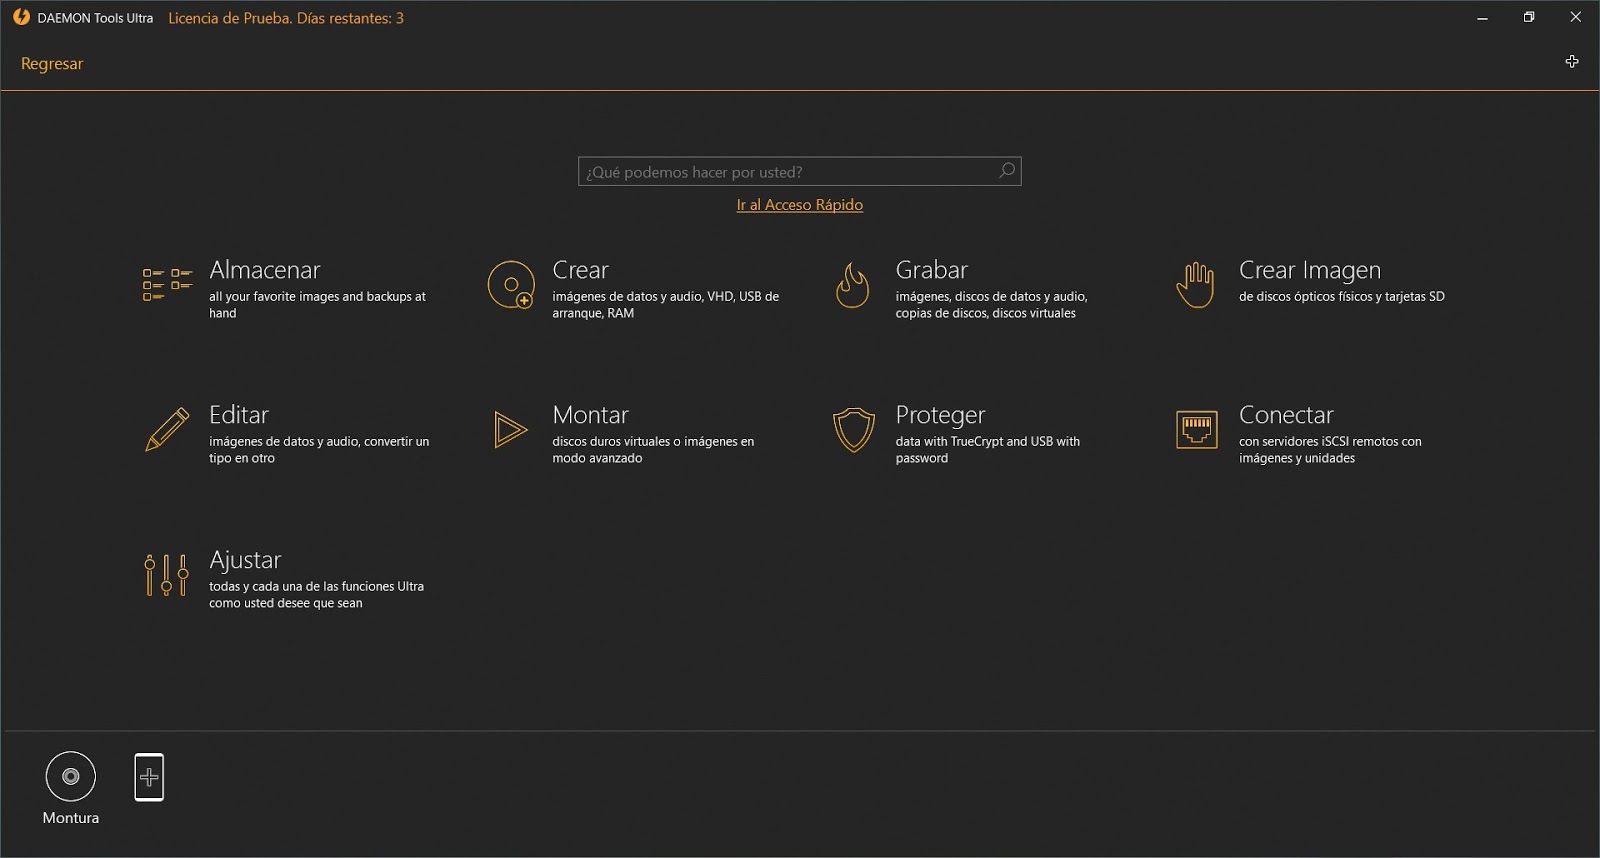The height and width of the screenshot is (858, 1600).
Task: Open Ir al Acceso Rápido link
Action: pyautogui.click(x=800, y=205)
